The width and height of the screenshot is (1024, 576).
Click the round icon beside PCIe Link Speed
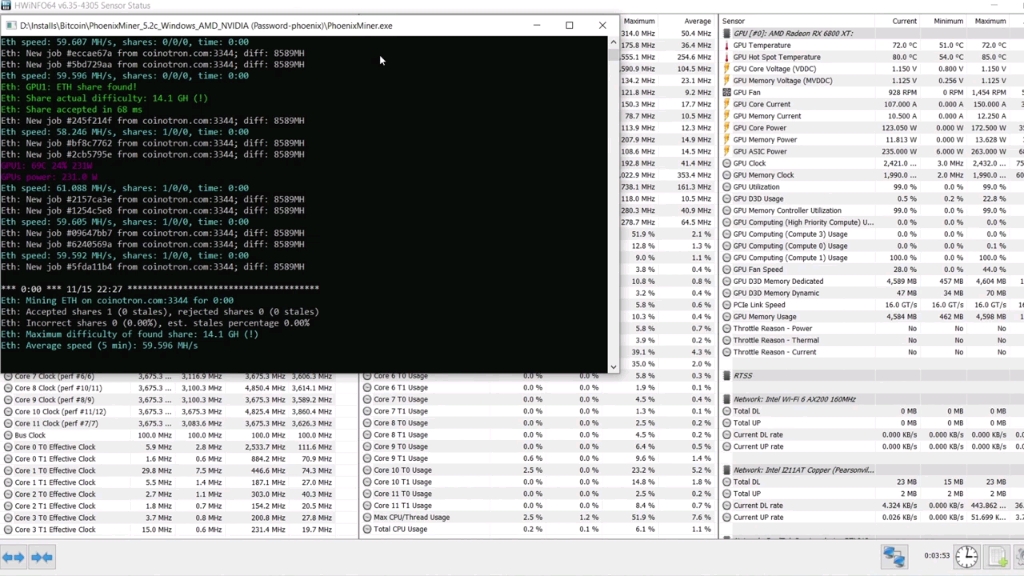(x=727, y=304)
